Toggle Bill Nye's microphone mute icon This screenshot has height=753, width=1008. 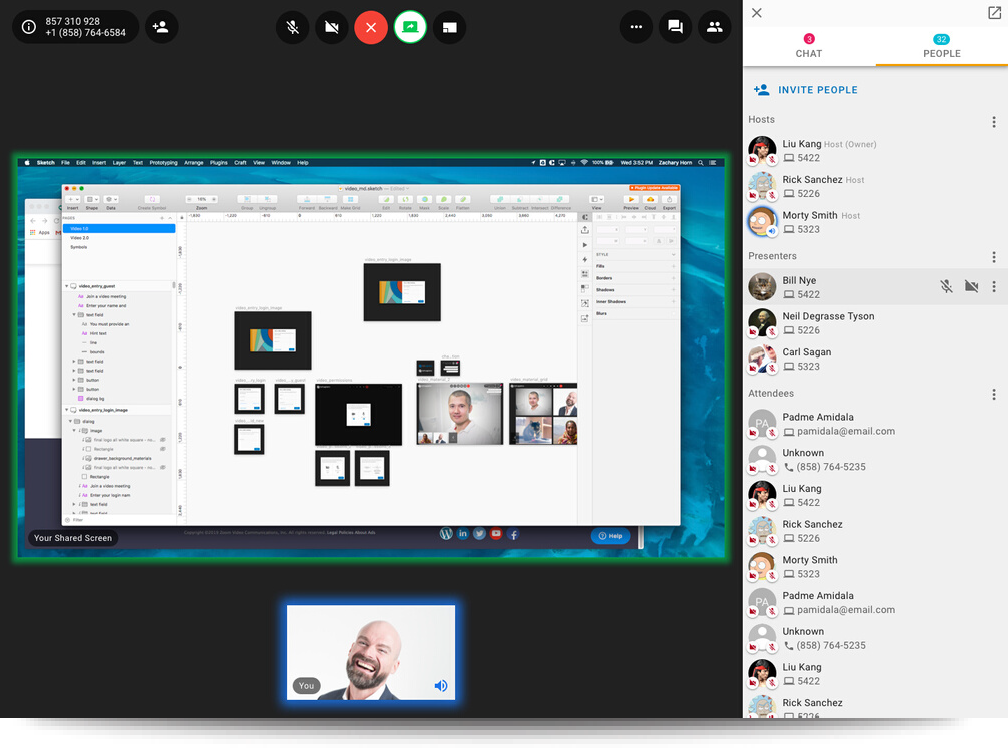click(x=946, y=286)
